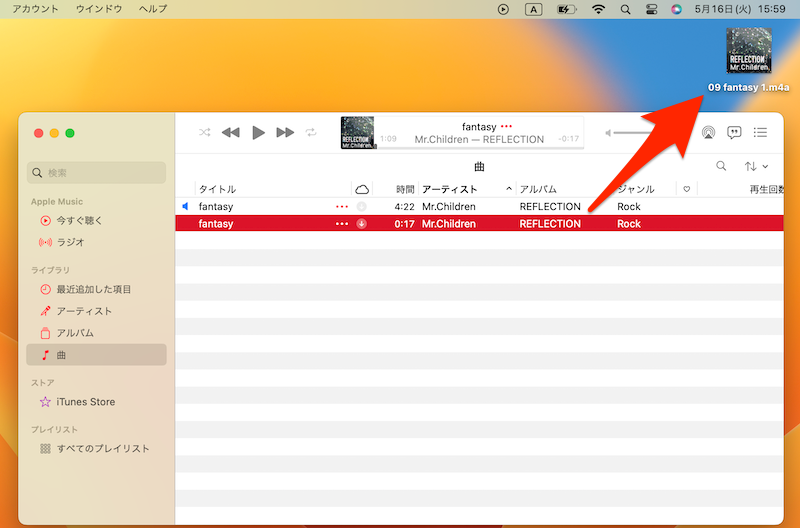The width and height of the screenshot is (800, 528).
Task: Go to iTunes Store
Action: [x=85, y=402]
